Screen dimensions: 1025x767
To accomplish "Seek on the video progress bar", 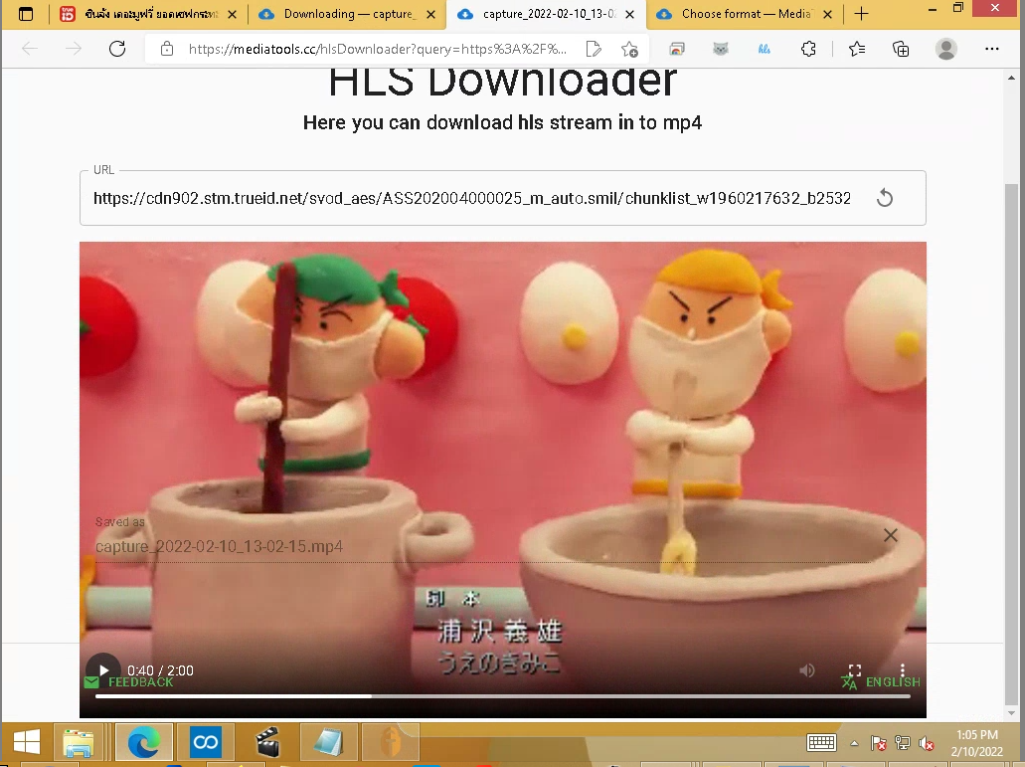I will (x=502, y=696).
